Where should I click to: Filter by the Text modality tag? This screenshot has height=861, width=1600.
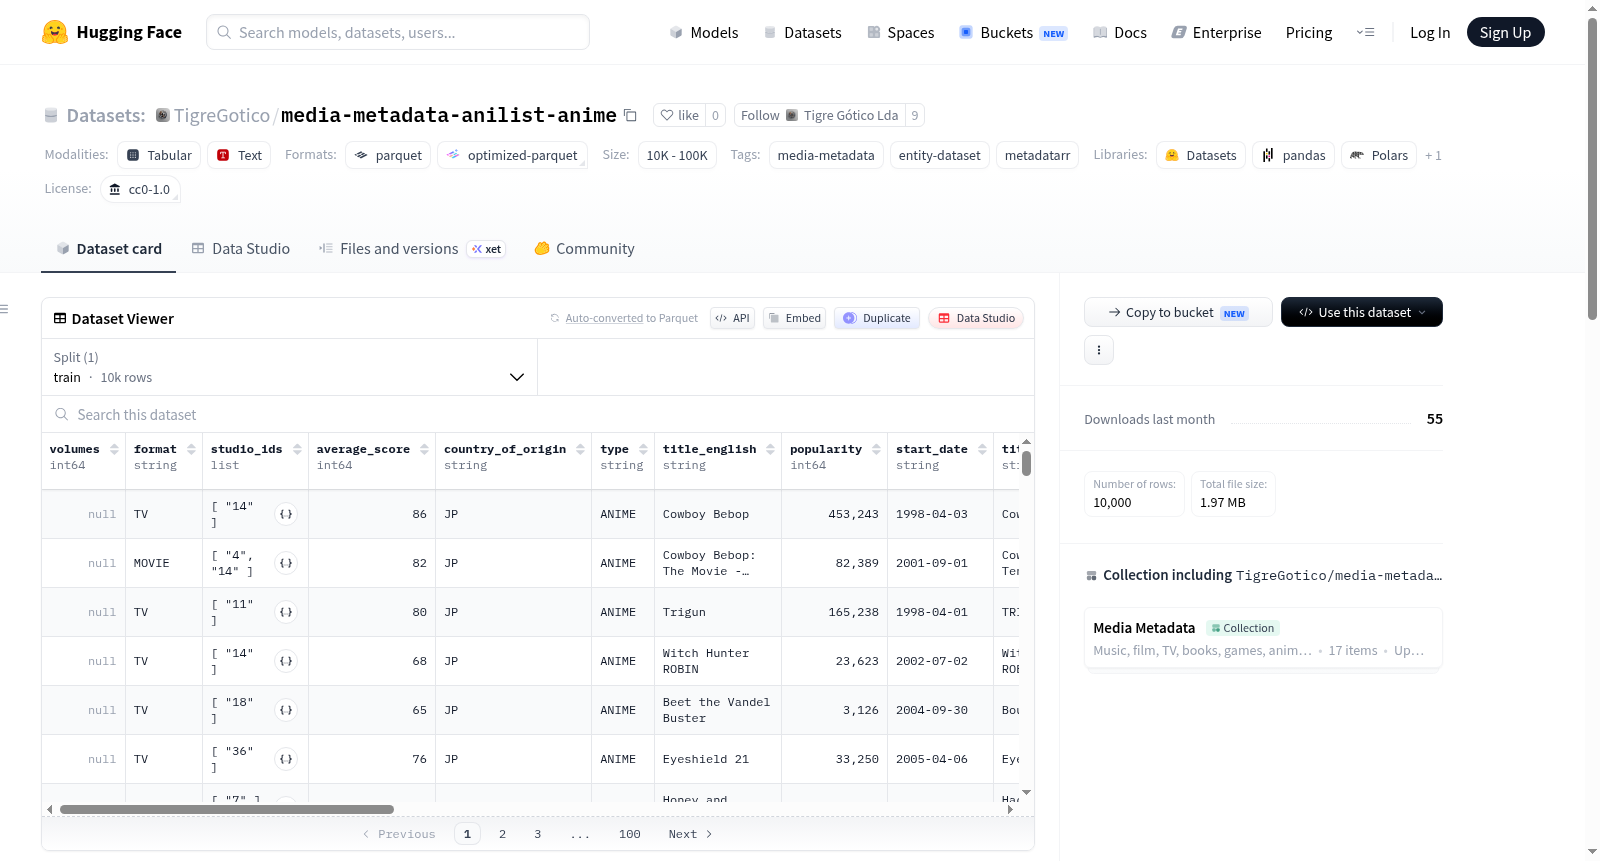239,155
